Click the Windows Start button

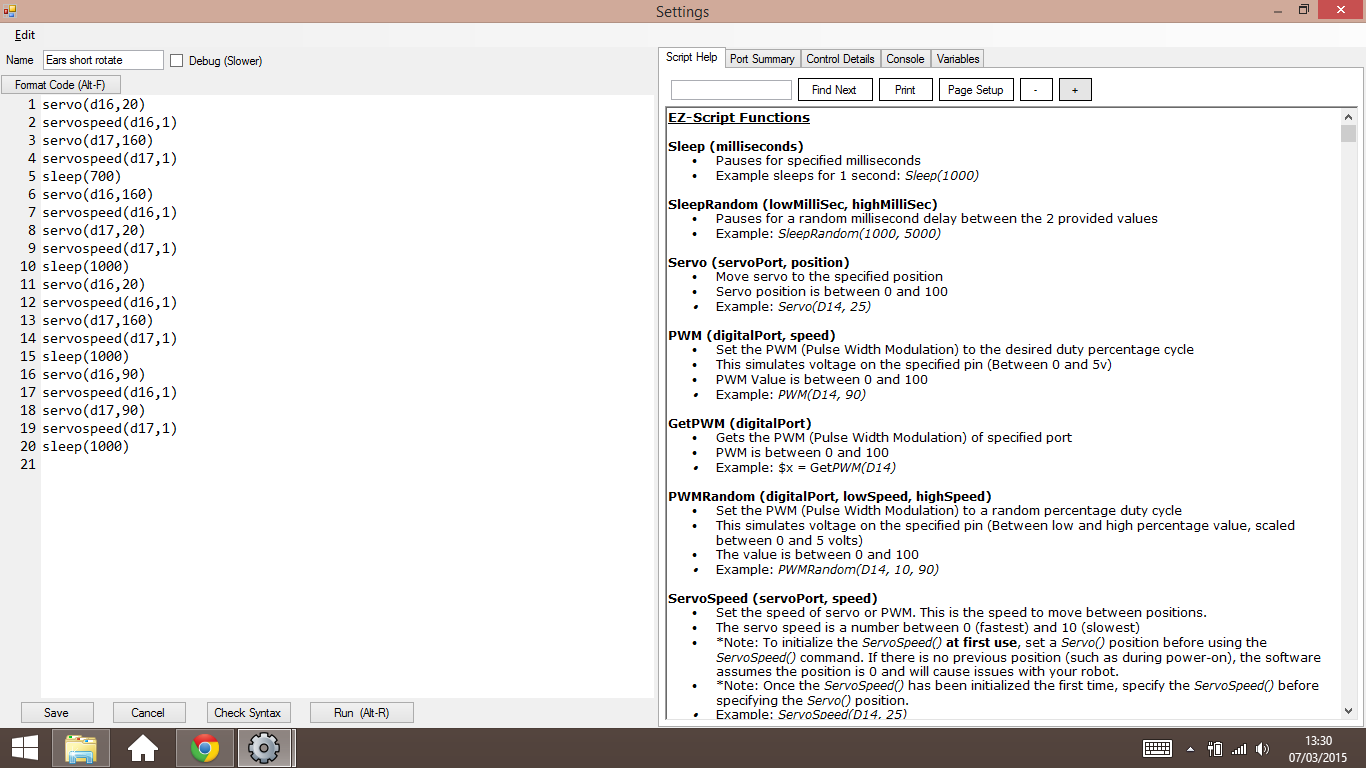tap(22, 747)
